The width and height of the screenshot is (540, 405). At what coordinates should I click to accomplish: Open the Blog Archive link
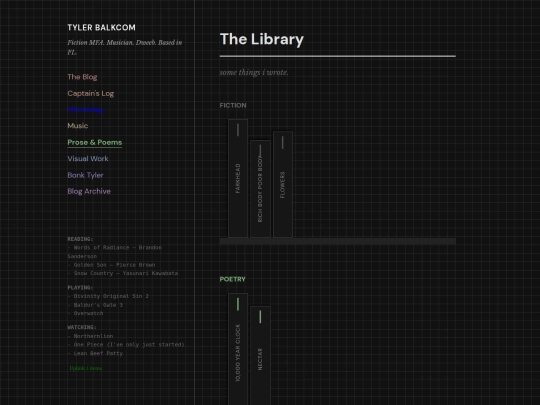click(x=89, y=191)
